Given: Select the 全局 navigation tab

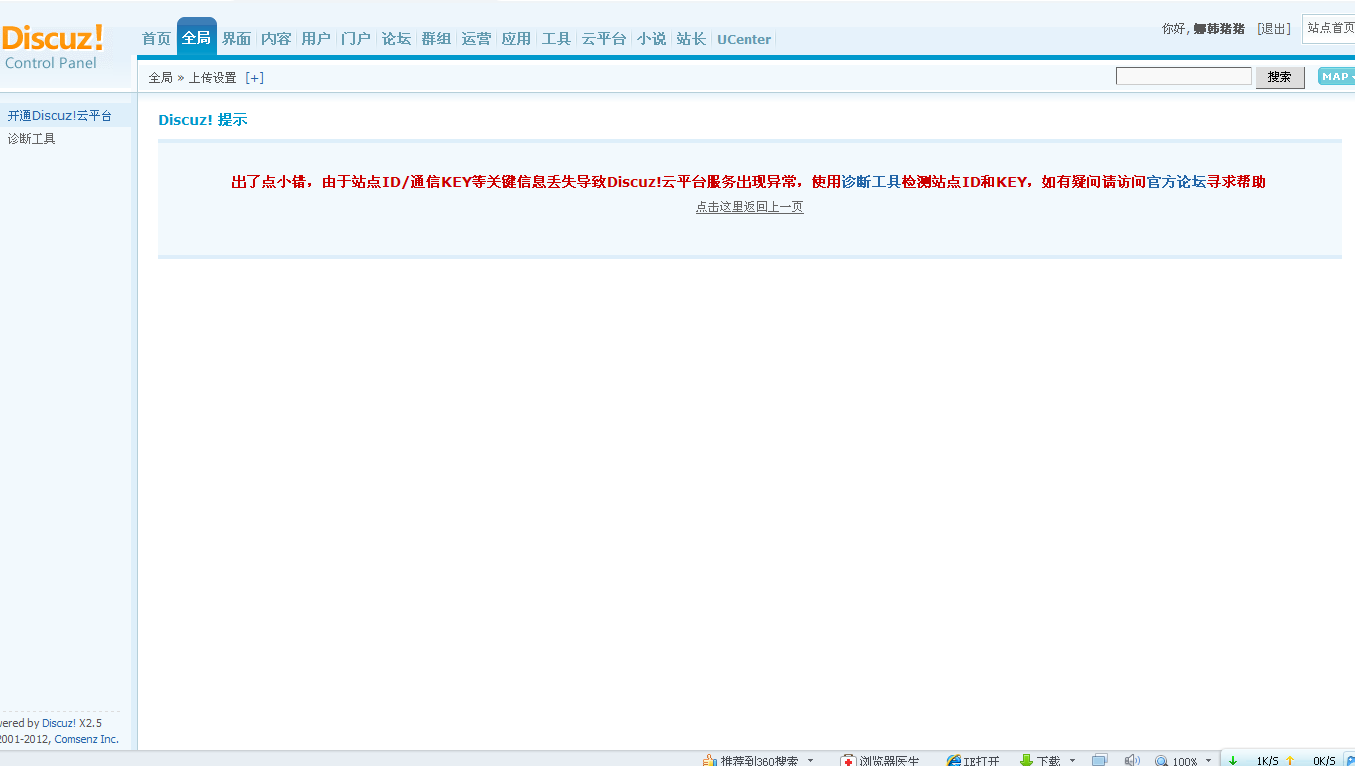Looking at the screenshot, I should point(197,38).
